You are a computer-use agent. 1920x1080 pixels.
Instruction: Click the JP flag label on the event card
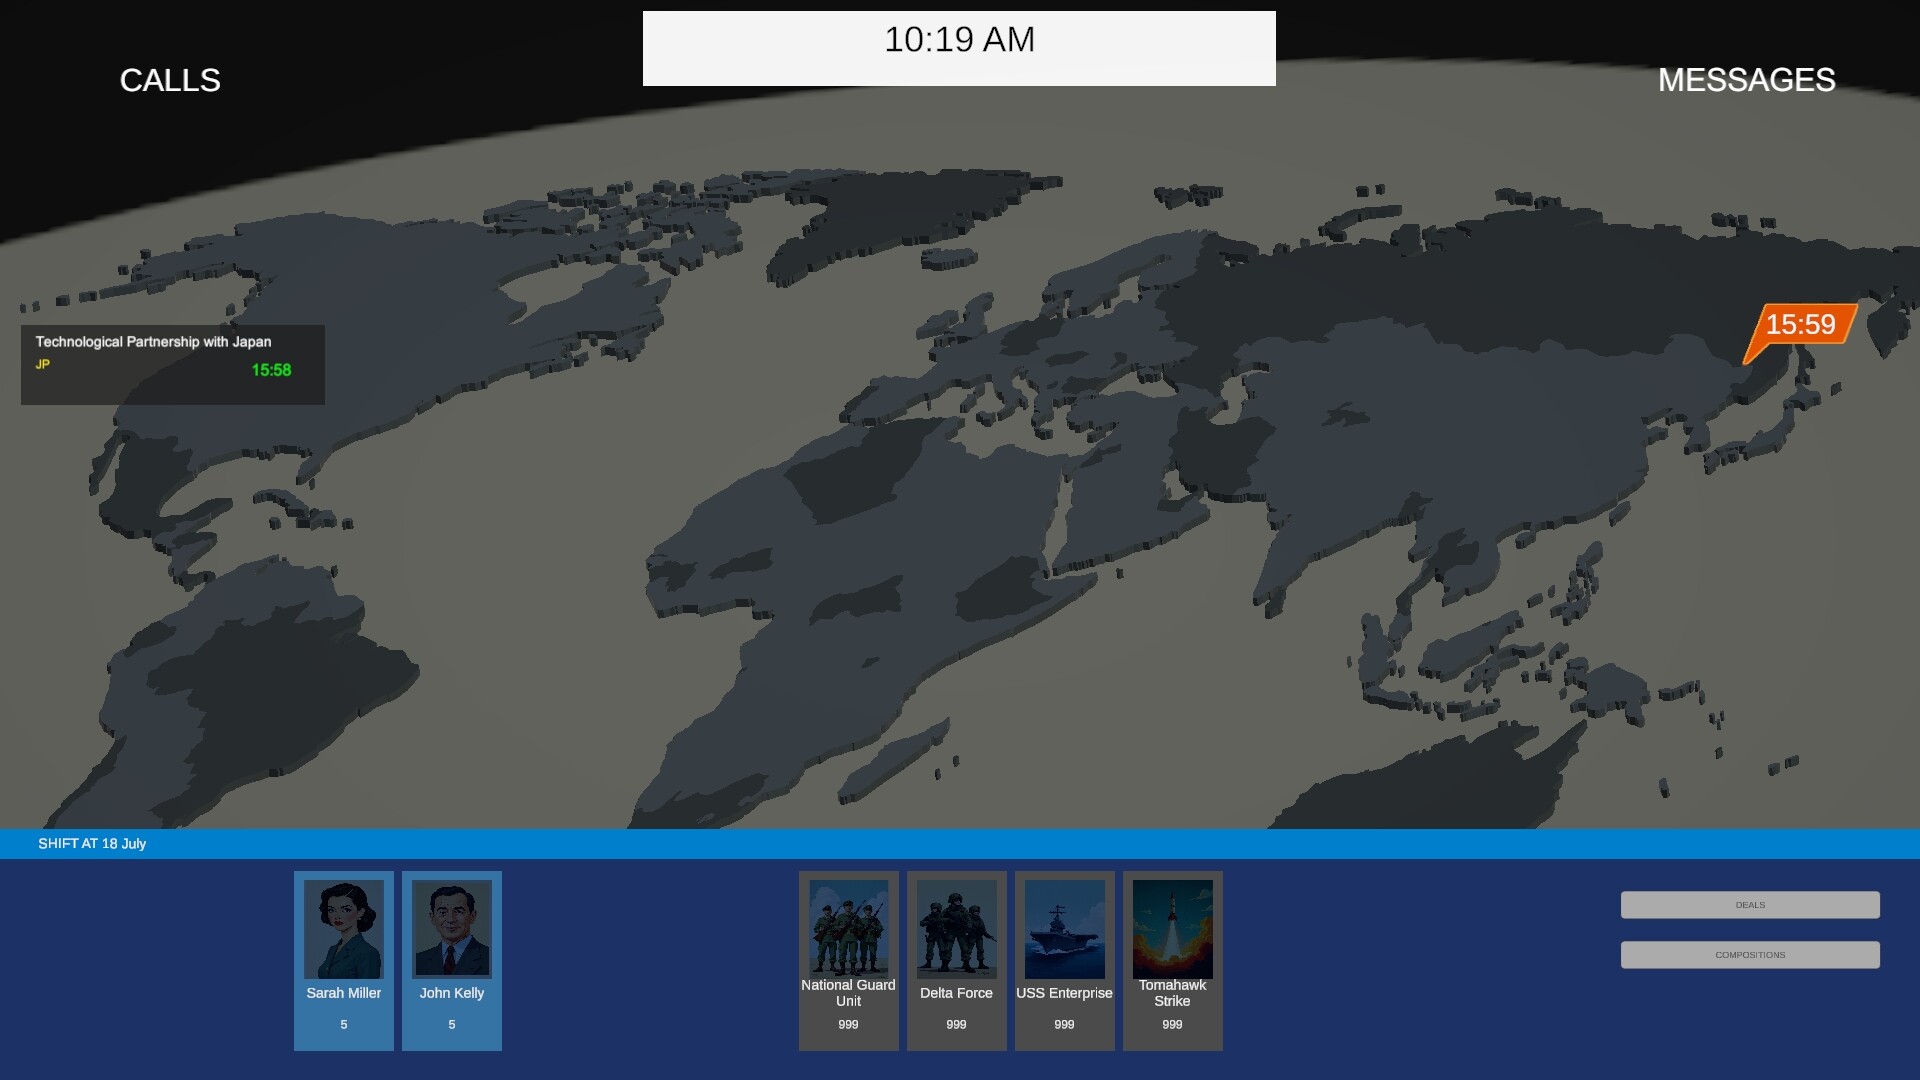(44, 366)
